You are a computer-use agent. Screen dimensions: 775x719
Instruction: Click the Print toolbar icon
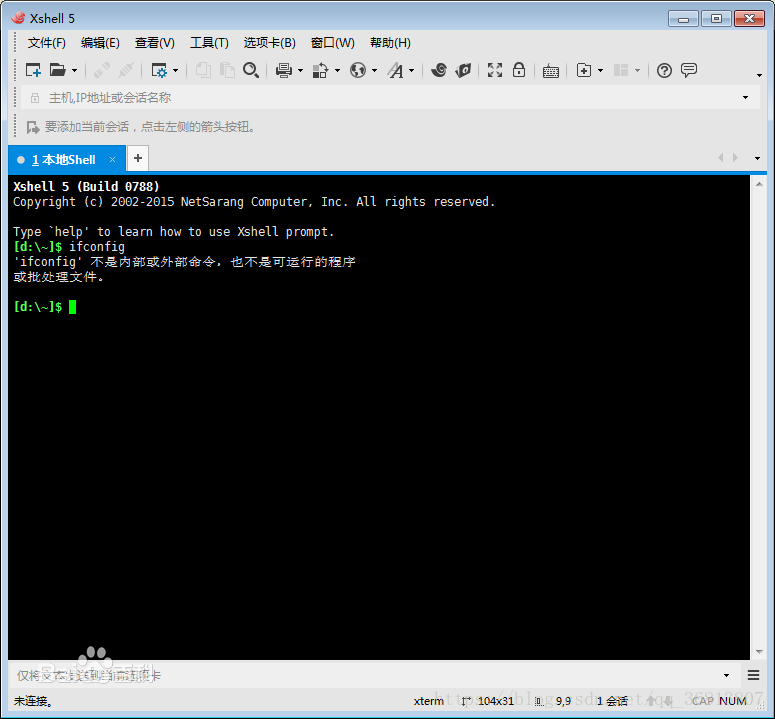[284, 70]
